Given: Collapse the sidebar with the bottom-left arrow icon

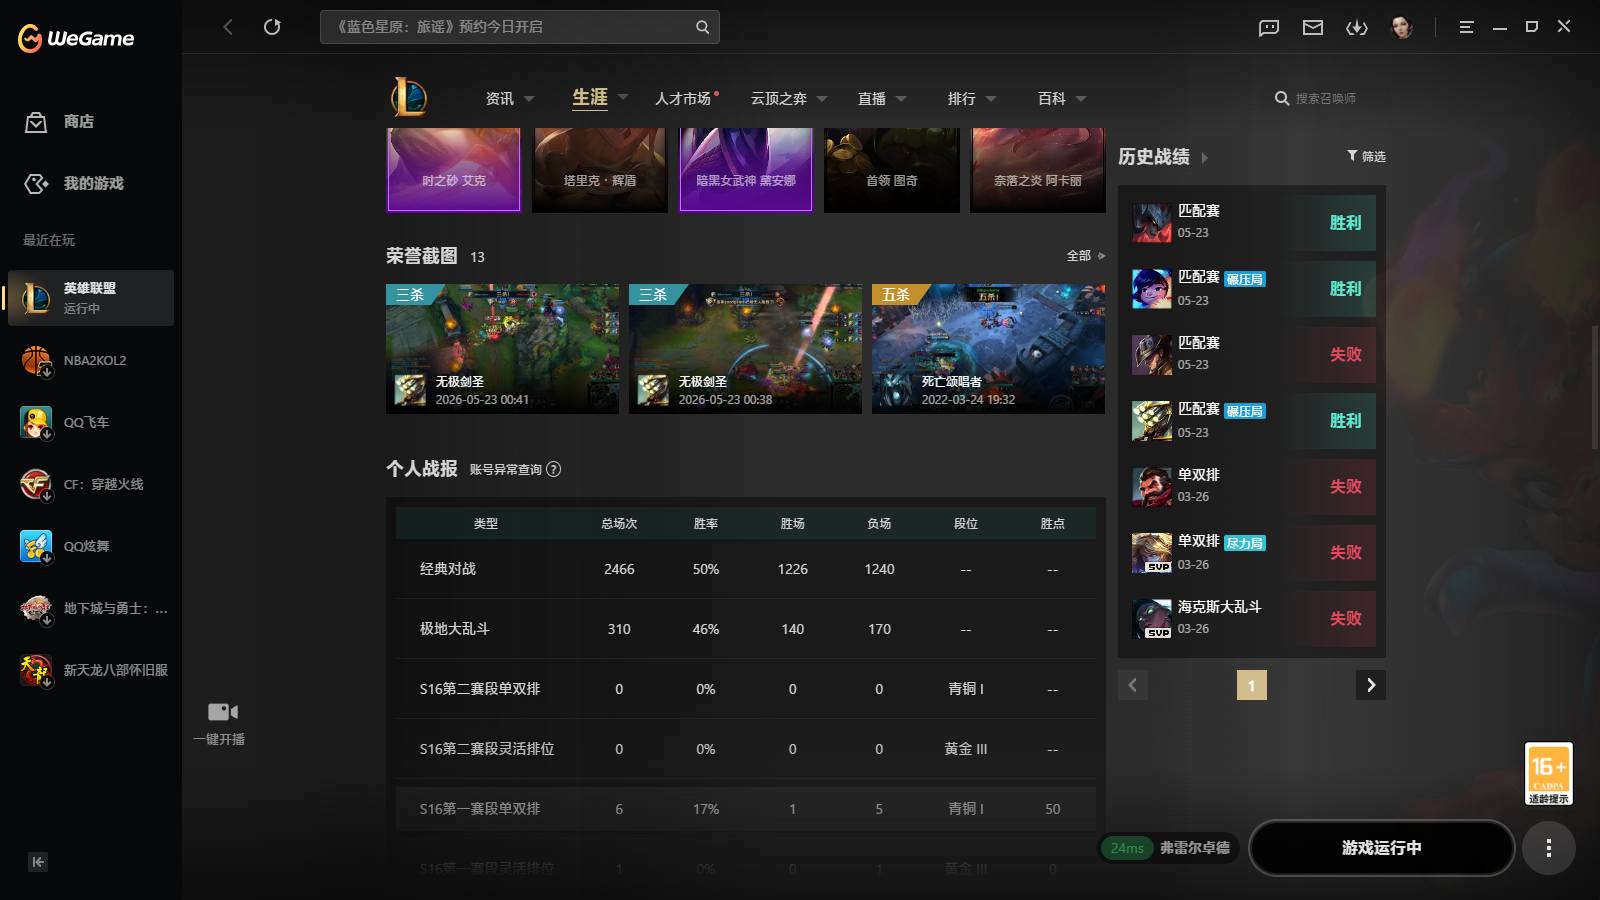Looking at the screenshot, I should pyautogui.click(x=38, y=862).
